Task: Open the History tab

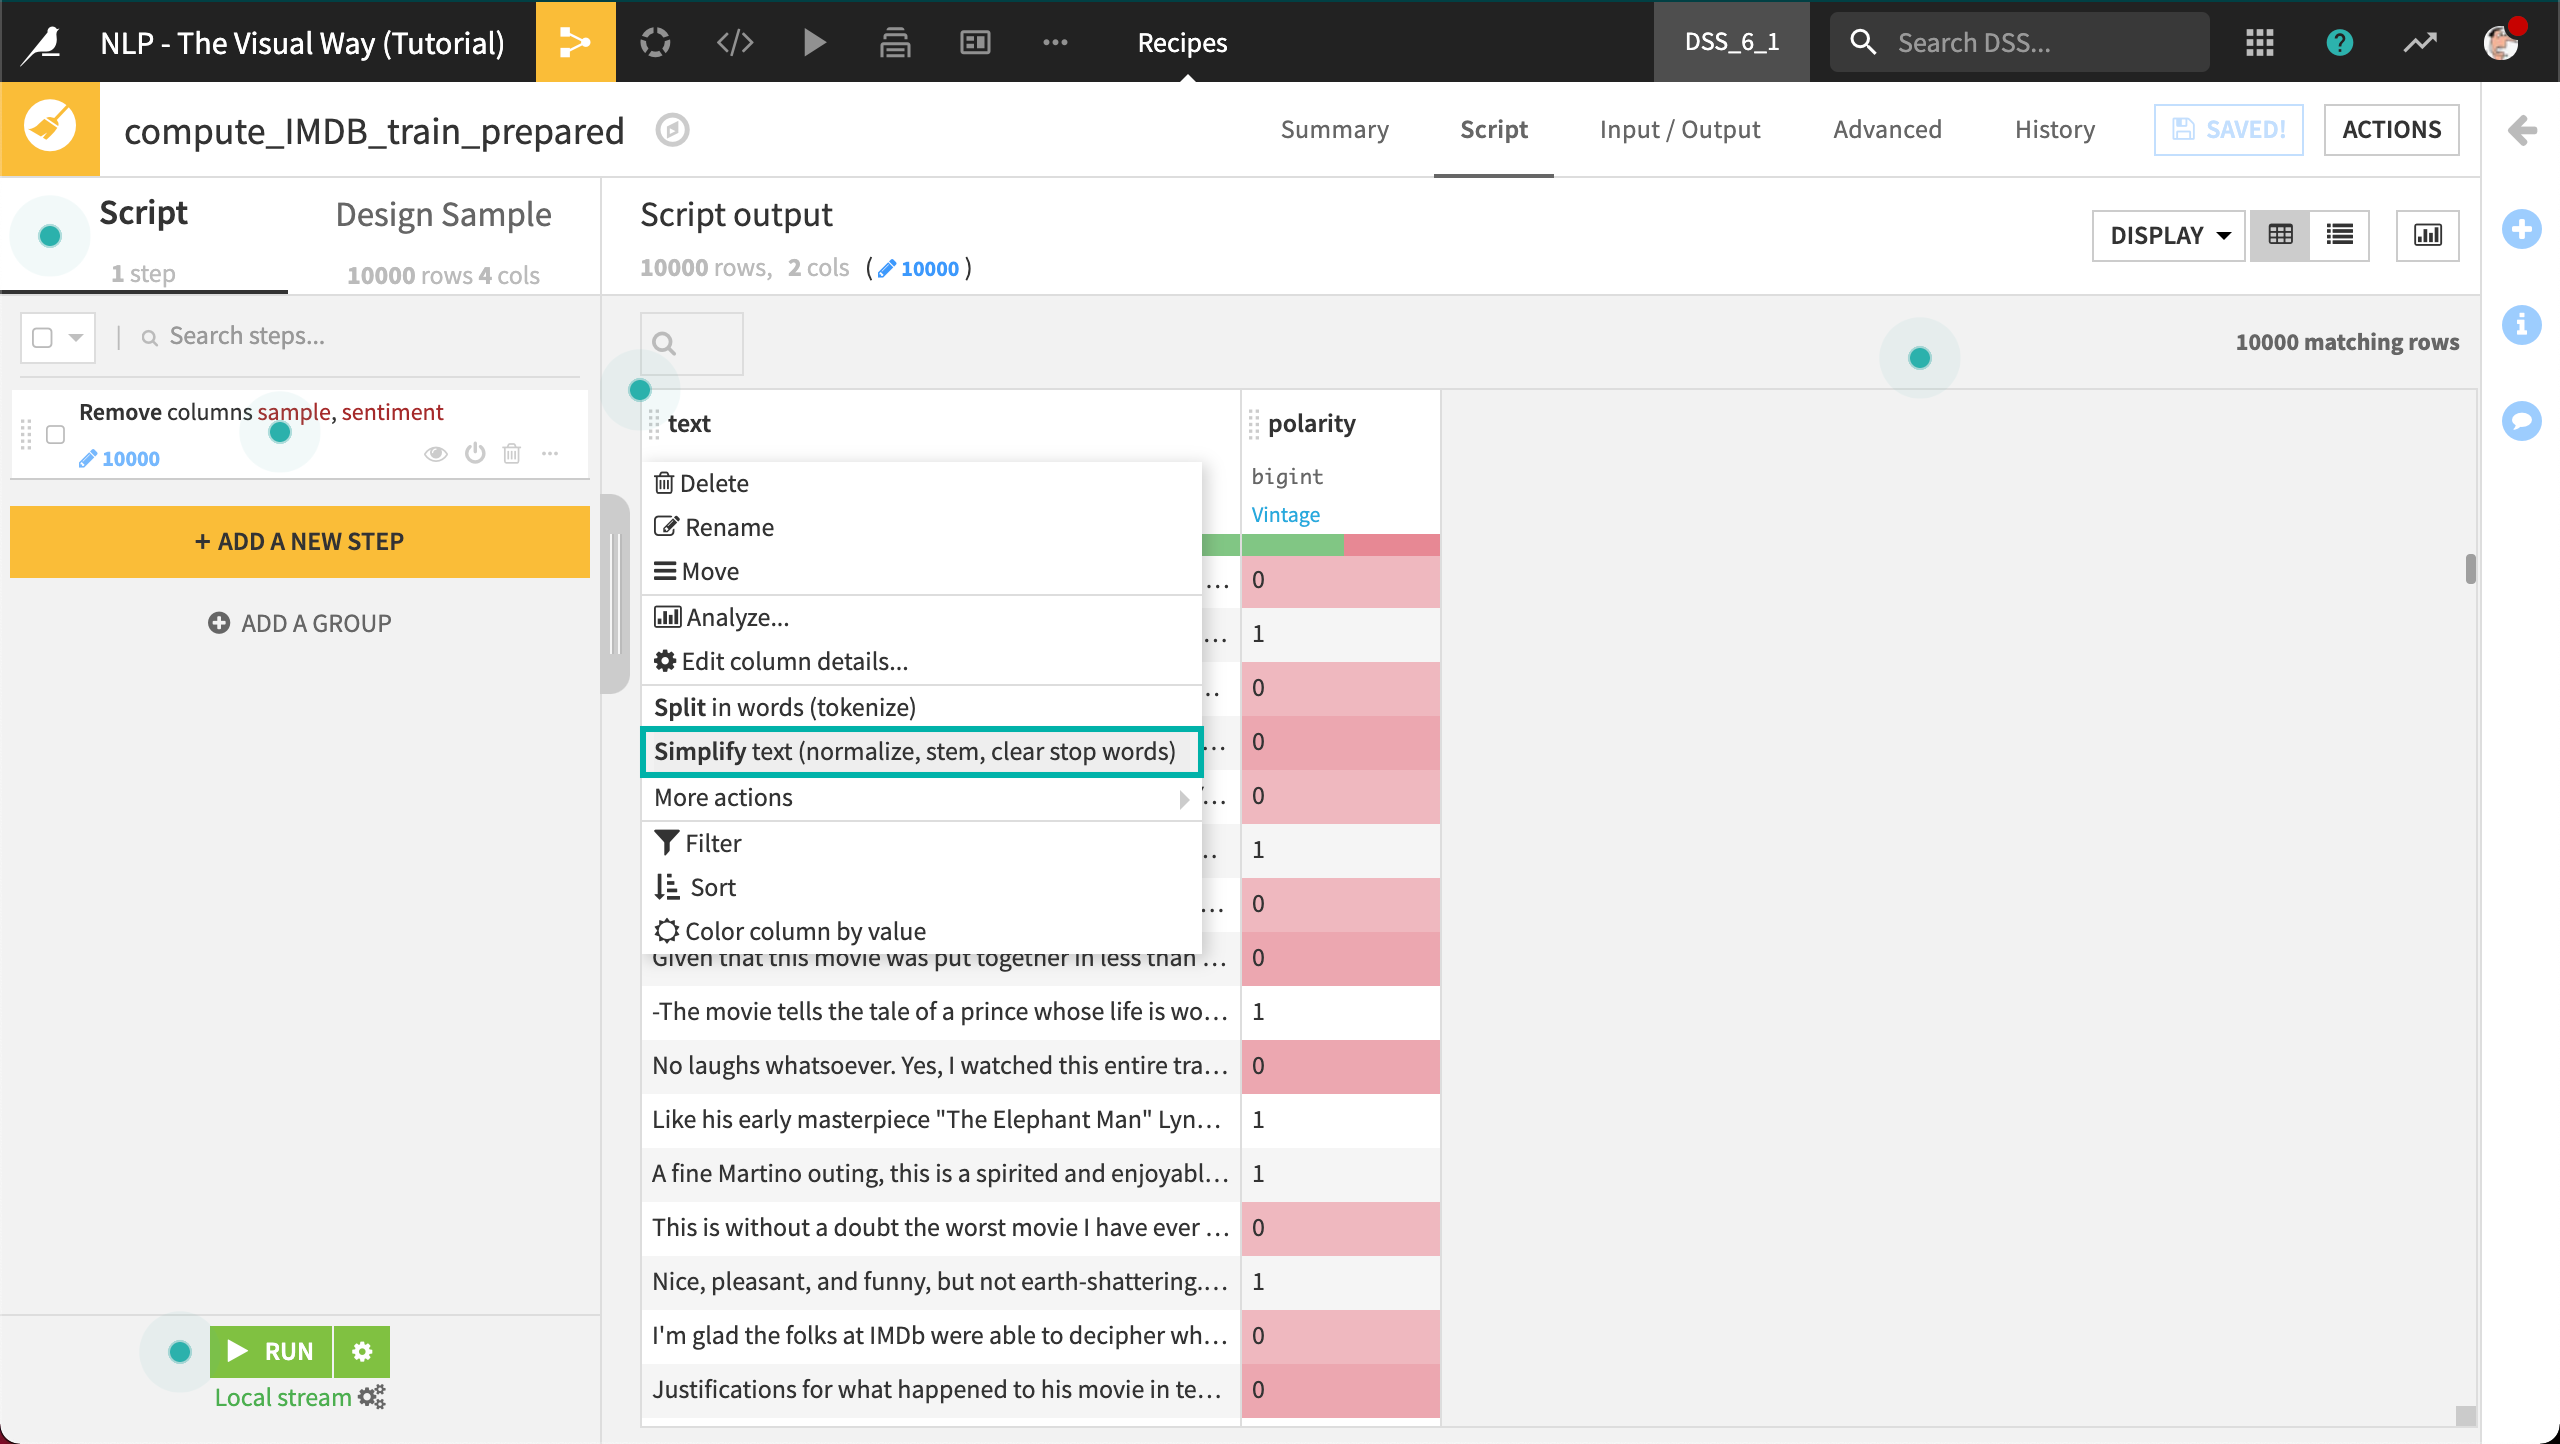Action: click(x=2054, y=130)
